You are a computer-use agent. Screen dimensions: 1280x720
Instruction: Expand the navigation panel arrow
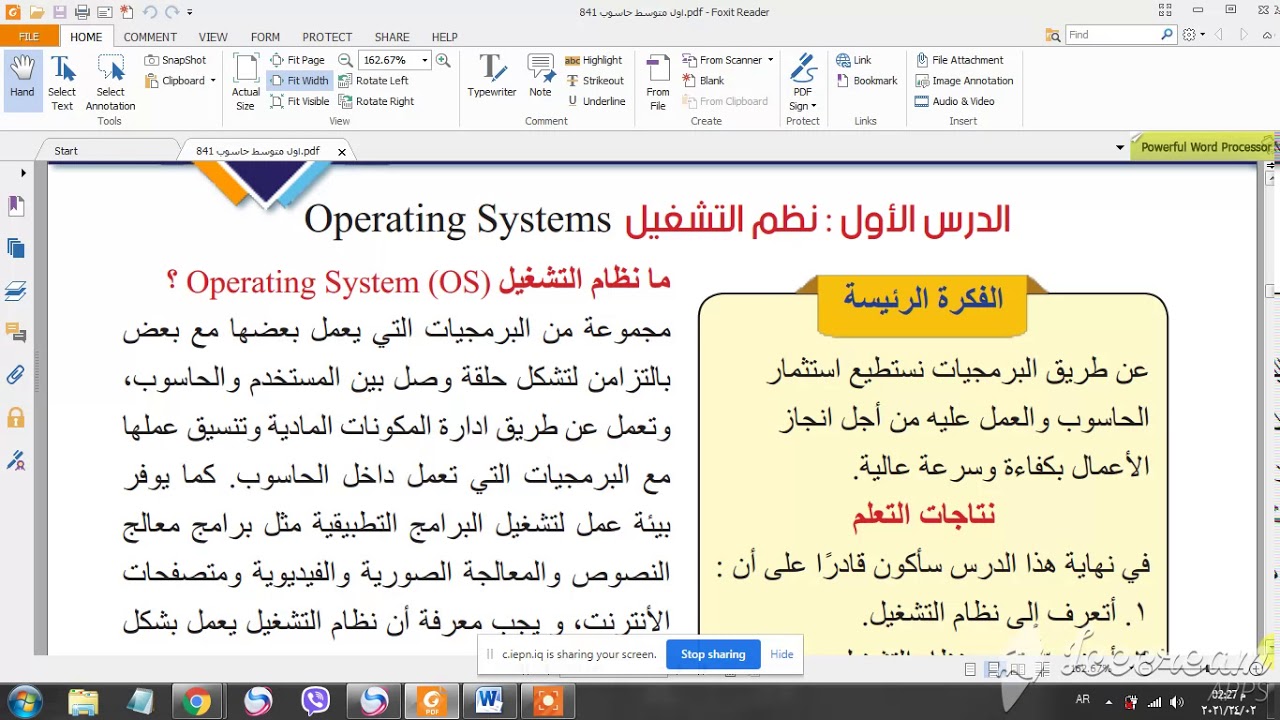[23, 173]
